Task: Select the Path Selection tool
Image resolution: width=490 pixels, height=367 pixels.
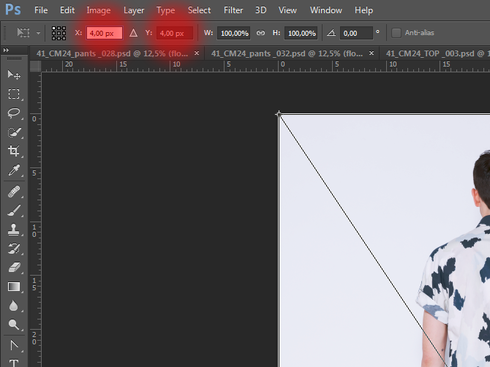Action: [14, 346]
